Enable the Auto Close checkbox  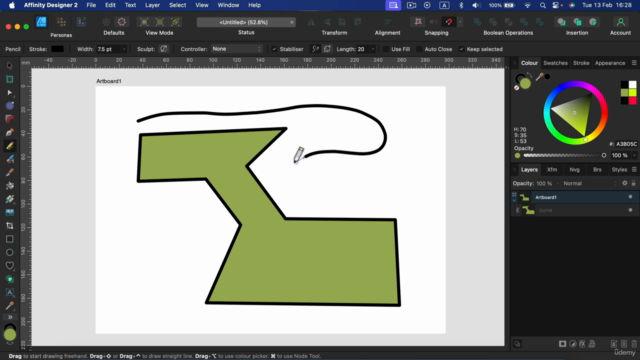coord(419,49)
